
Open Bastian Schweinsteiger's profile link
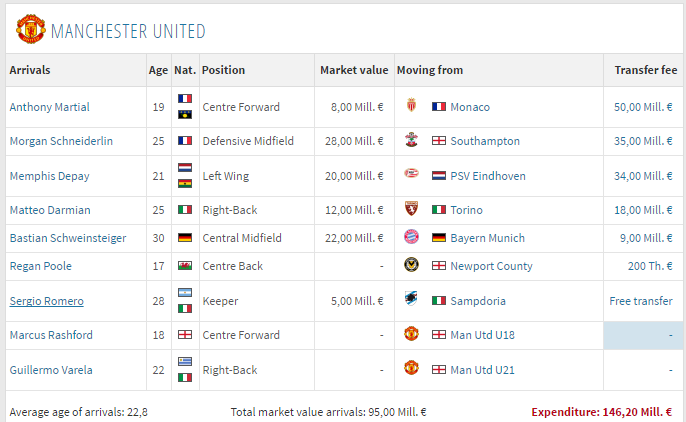click(68, 238)
